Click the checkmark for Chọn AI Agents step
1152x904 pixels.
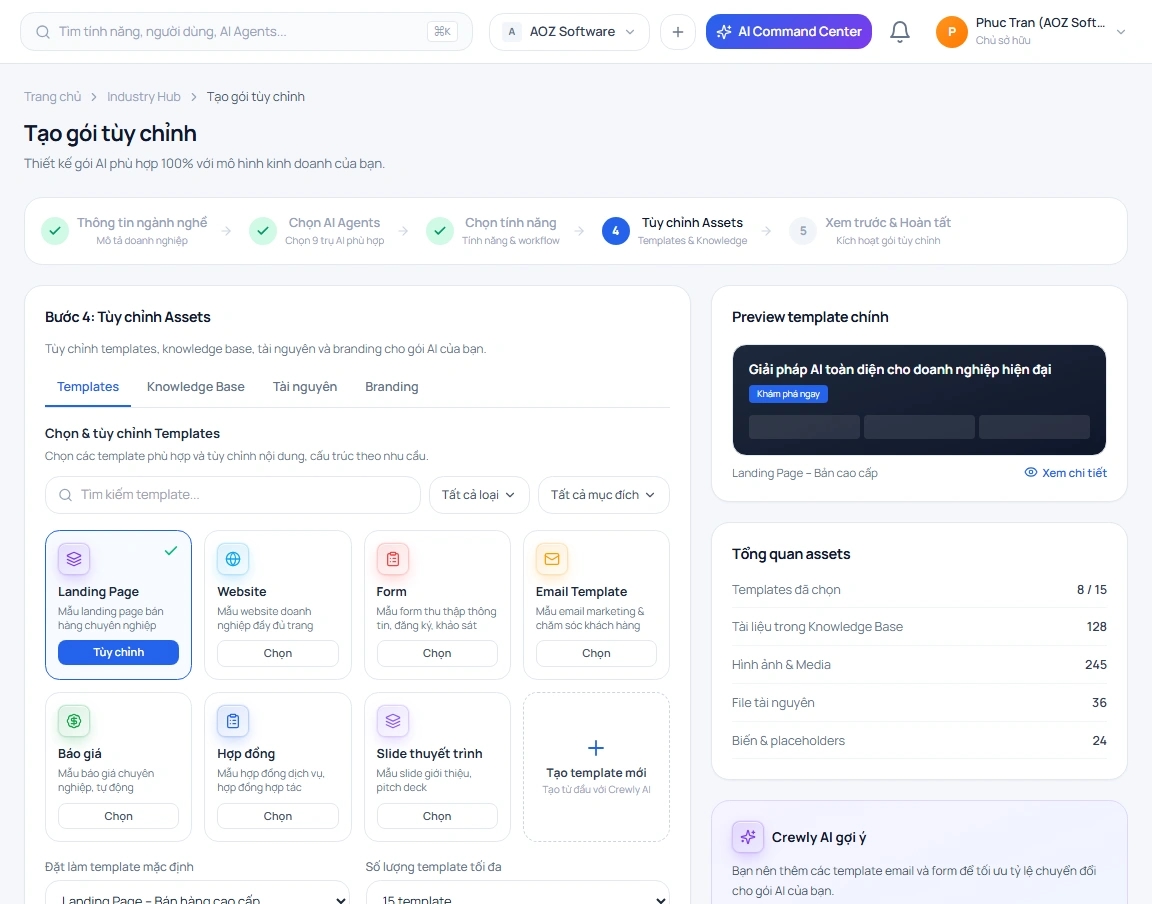coord(262,231)
